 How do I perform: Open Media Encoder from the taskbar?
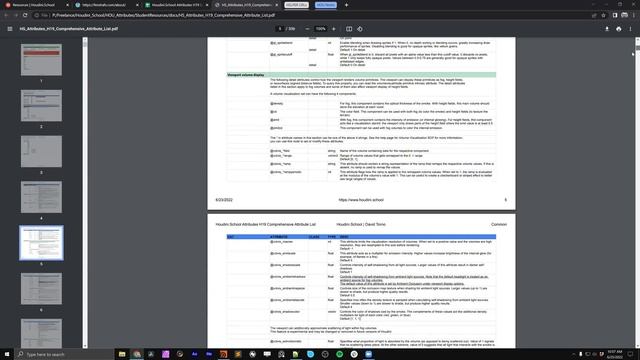209,354
